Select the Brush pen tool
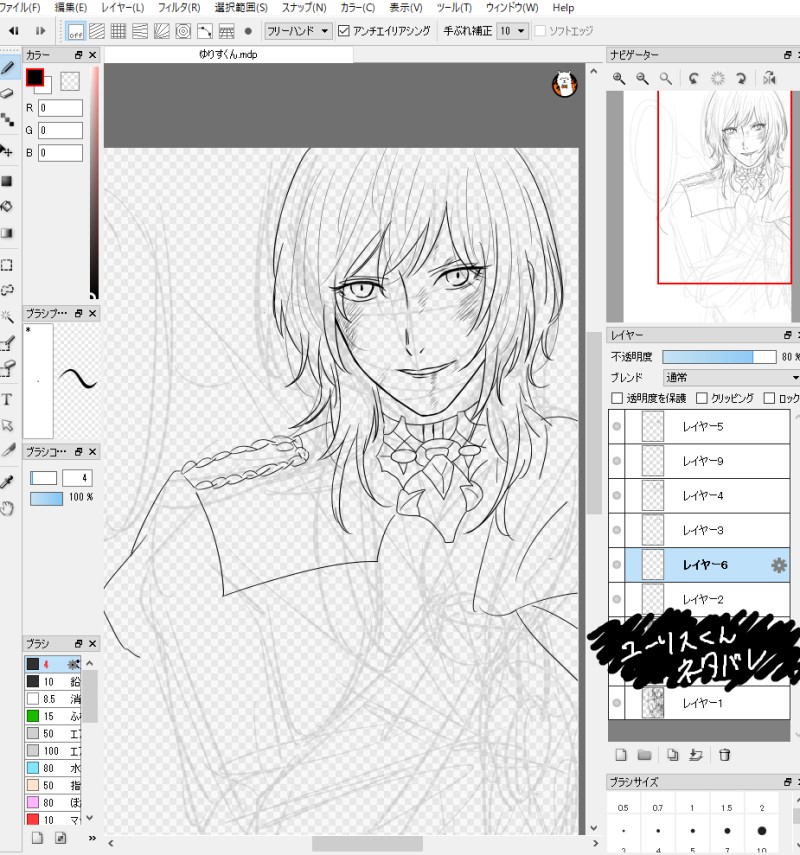The image size is (800, 855). tap(8, 68)
